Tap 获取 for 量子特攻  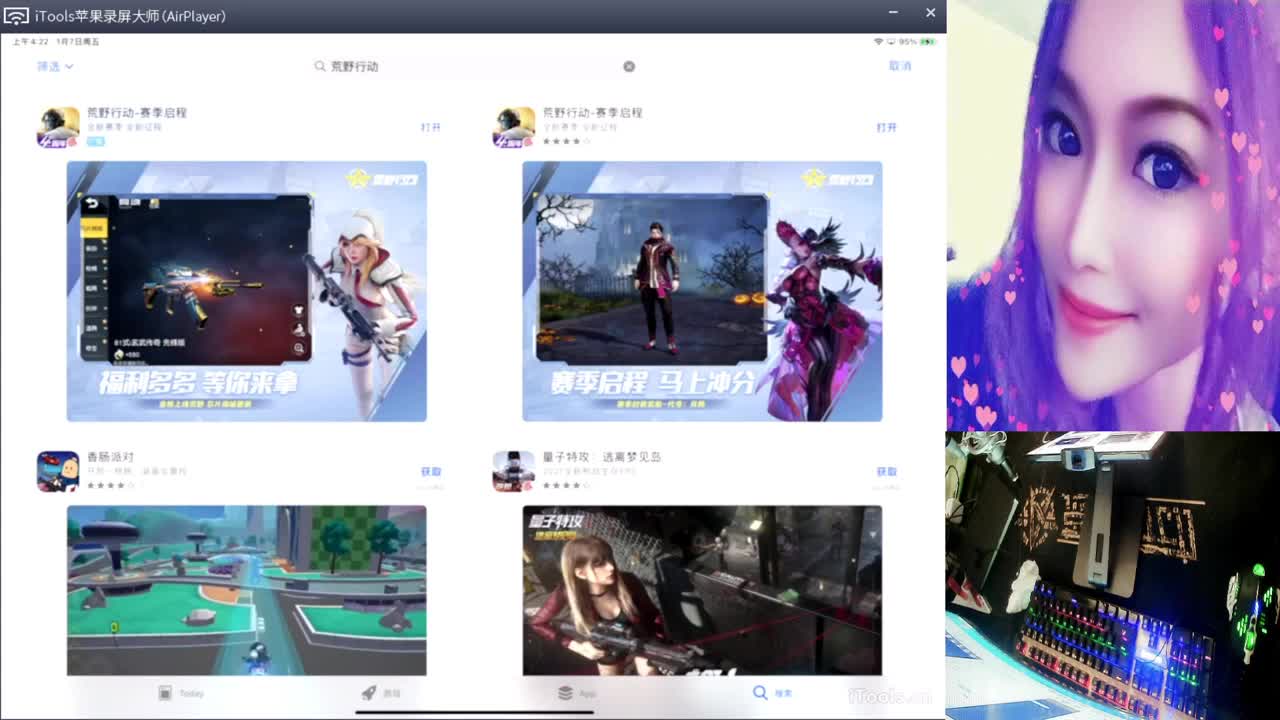[x=887, y=472]
